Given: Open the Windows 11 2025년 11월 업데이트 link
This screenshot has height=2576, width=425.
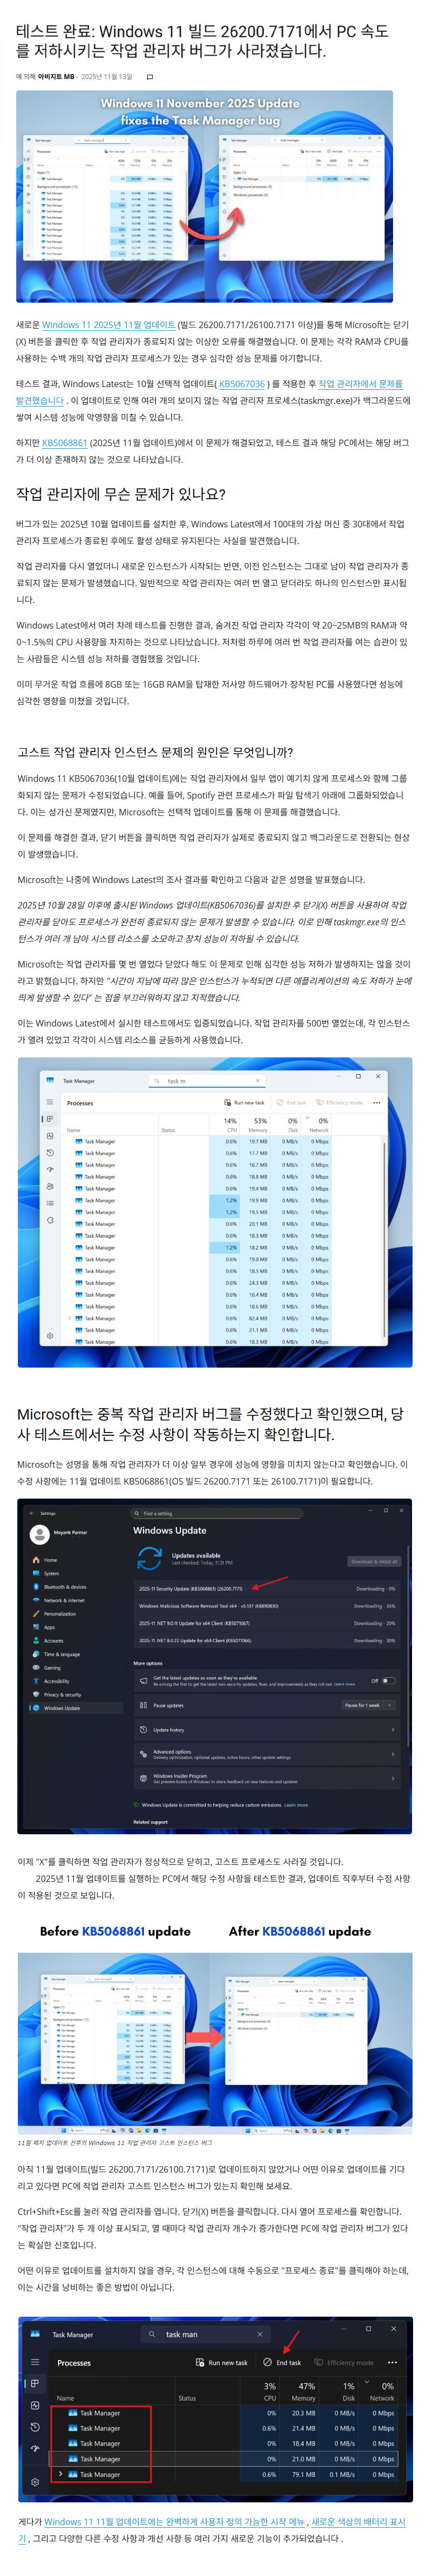Looking at the screenshot, I should [108, 324].
